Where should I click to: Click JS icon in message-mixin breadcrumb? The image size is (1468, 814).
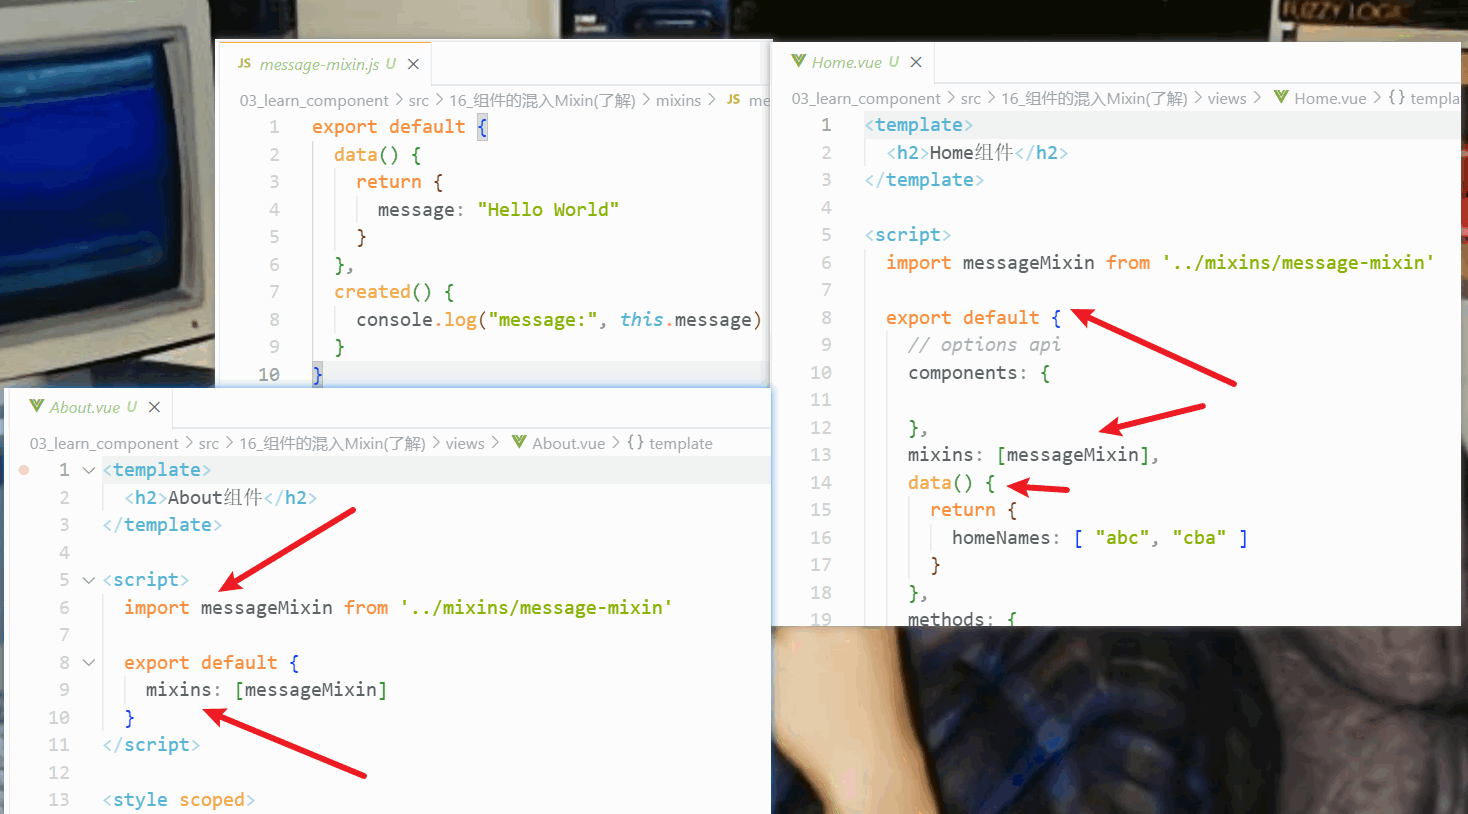tap(733, 99)
